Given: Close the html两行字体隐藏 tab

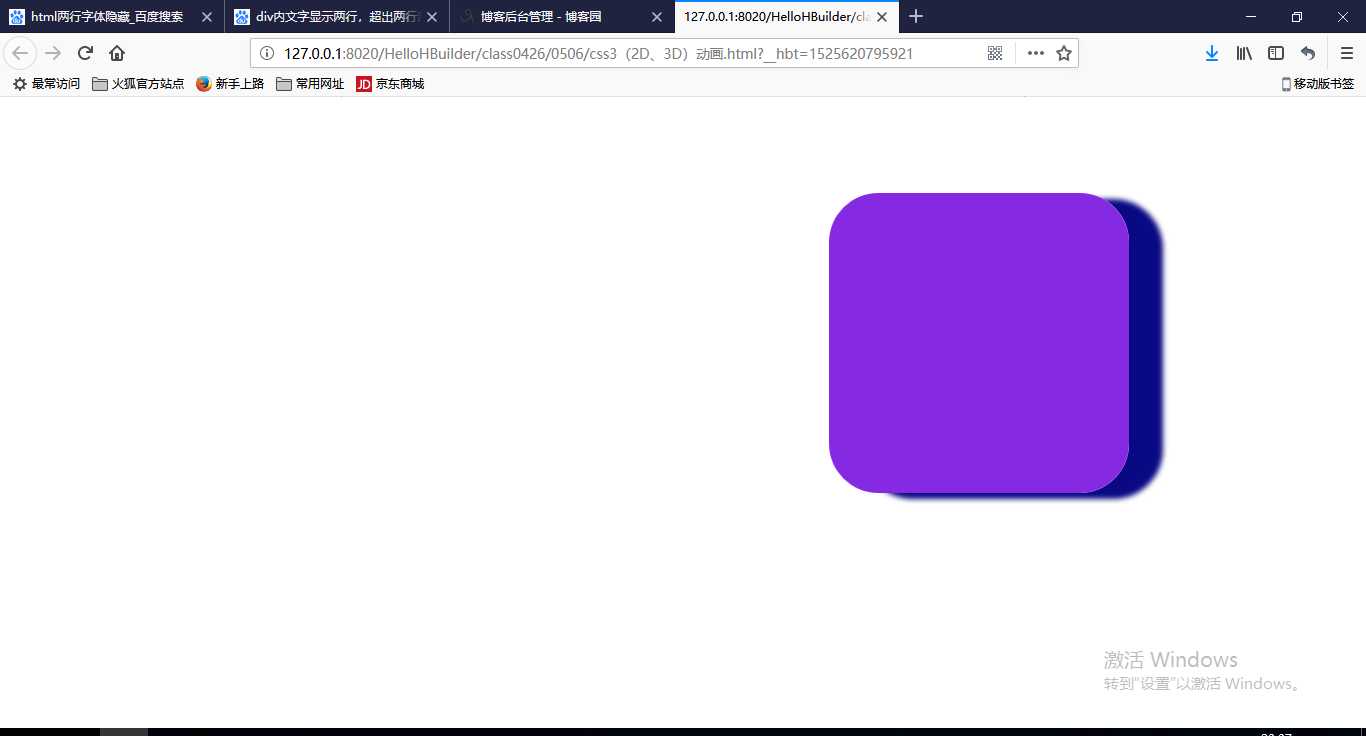Looking at the screenshot, I should 207,17.
